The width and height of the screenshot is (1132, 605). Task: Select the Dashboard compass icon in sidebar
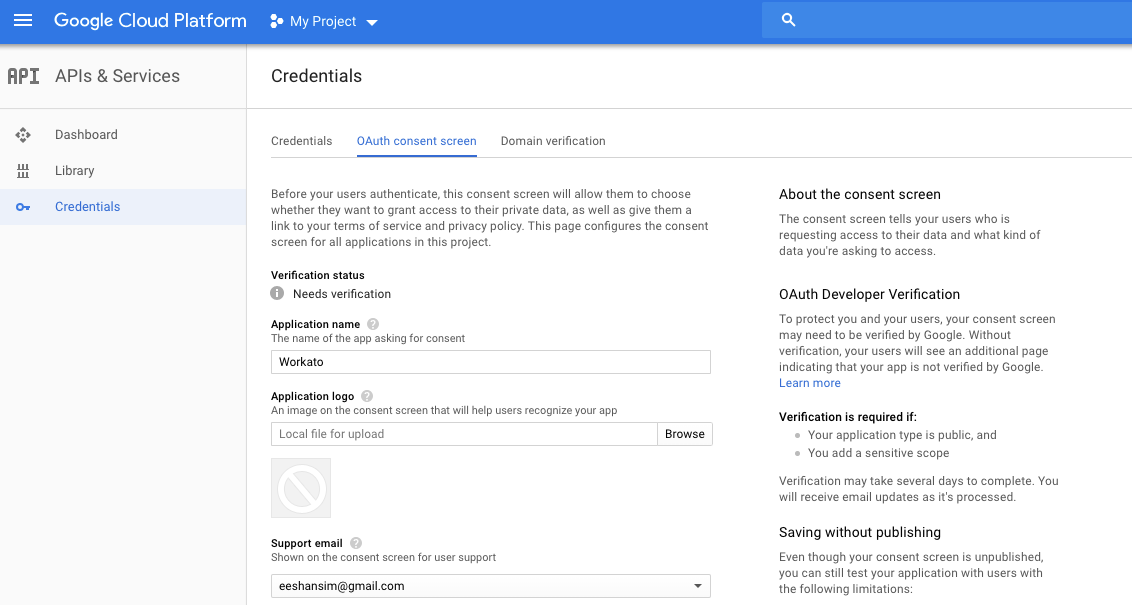(22, 134)
